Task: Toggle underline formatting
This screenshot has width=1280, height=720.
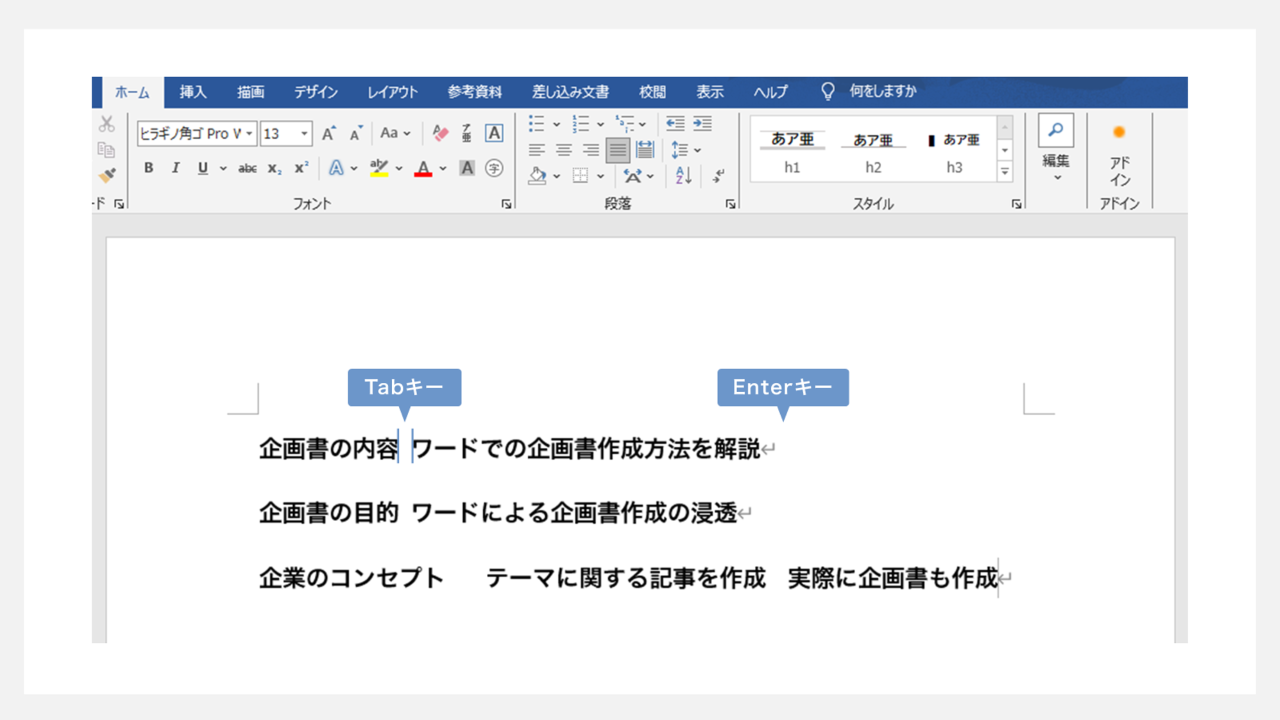Action: tap(202, 168)
